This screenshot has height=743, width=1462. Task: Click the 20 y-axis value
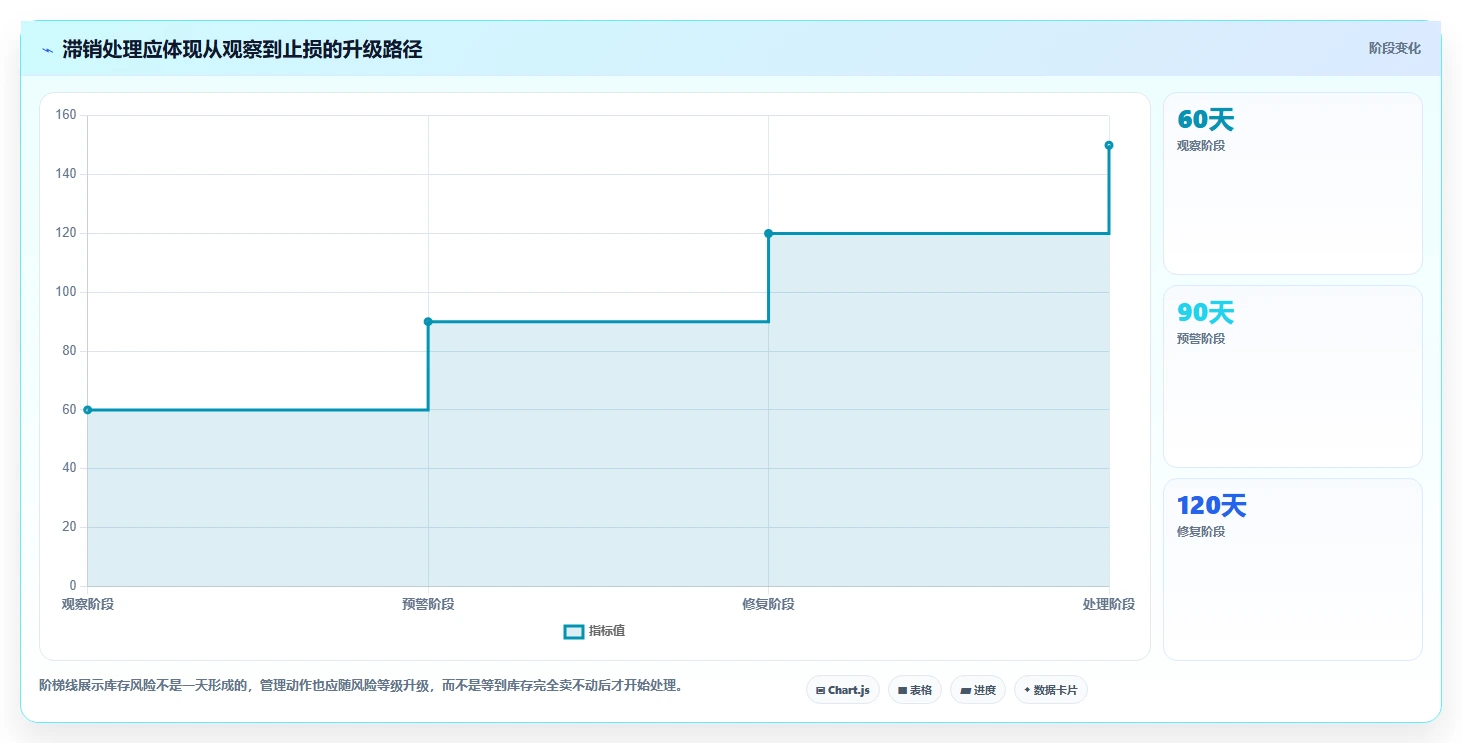[x=69, y=527]
